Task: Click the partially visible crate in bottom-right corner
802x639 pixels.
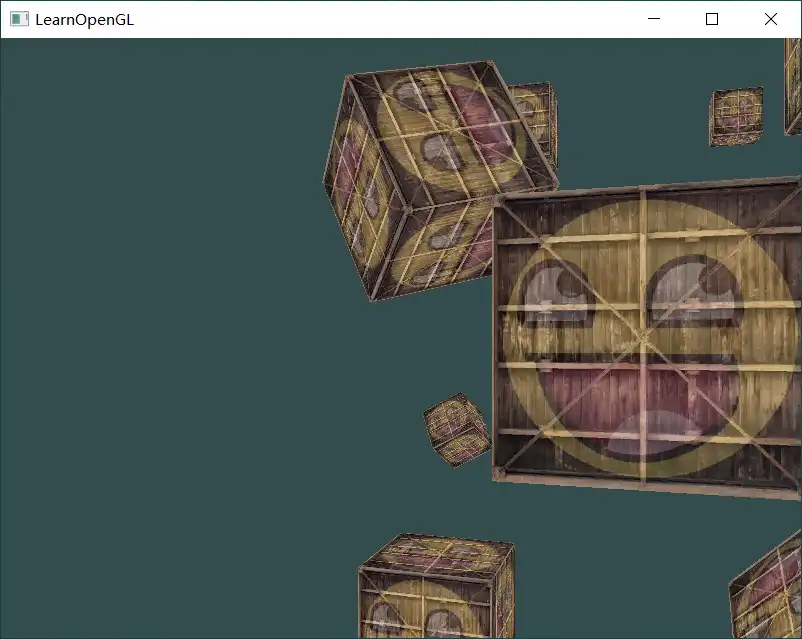Action: (x=768, y=590)
